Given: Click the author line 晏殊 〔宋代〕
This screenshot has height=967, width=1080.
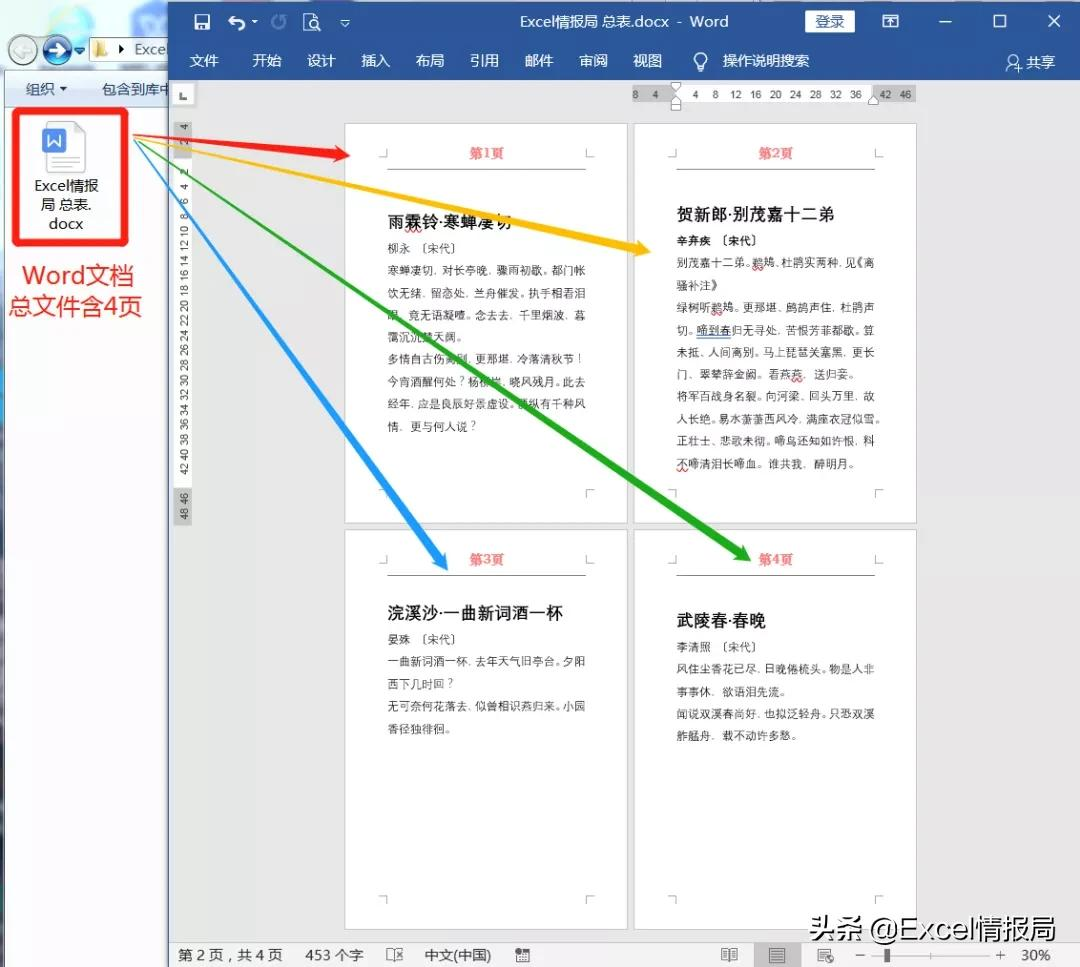Looking at the screenshot, I should tap(421, 639).
